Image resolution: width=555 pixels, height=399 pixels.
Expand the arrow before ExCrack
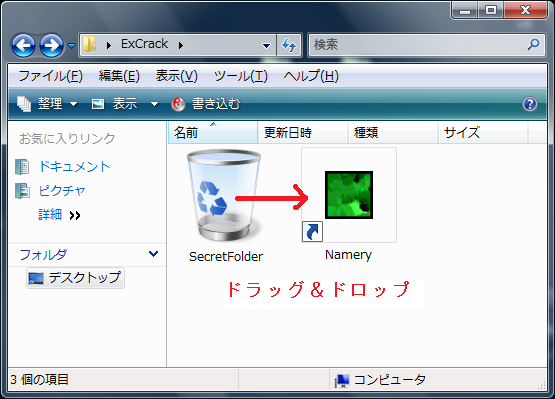(x=109, y=45)
